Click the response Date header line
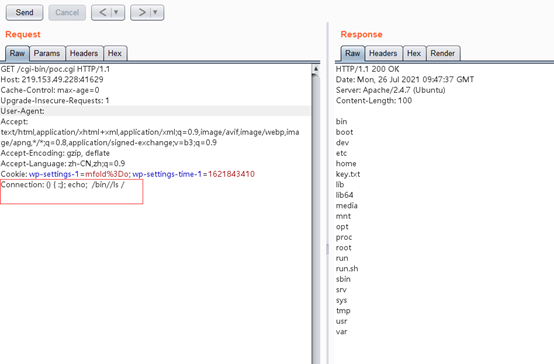The height and width of the screenshot is (364, 554). pyautogui.click(x=405, y=80)
